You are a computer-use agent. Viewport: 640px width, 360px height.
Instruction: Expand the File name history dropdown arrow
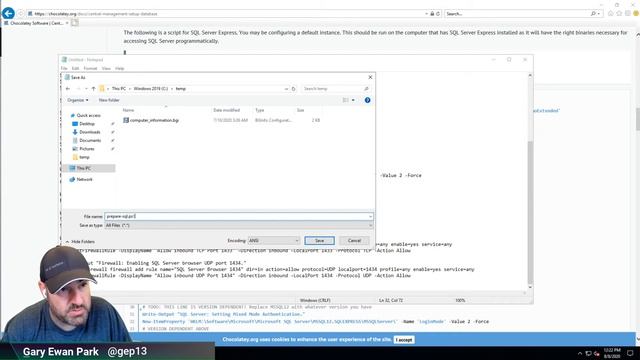point(370,217)
